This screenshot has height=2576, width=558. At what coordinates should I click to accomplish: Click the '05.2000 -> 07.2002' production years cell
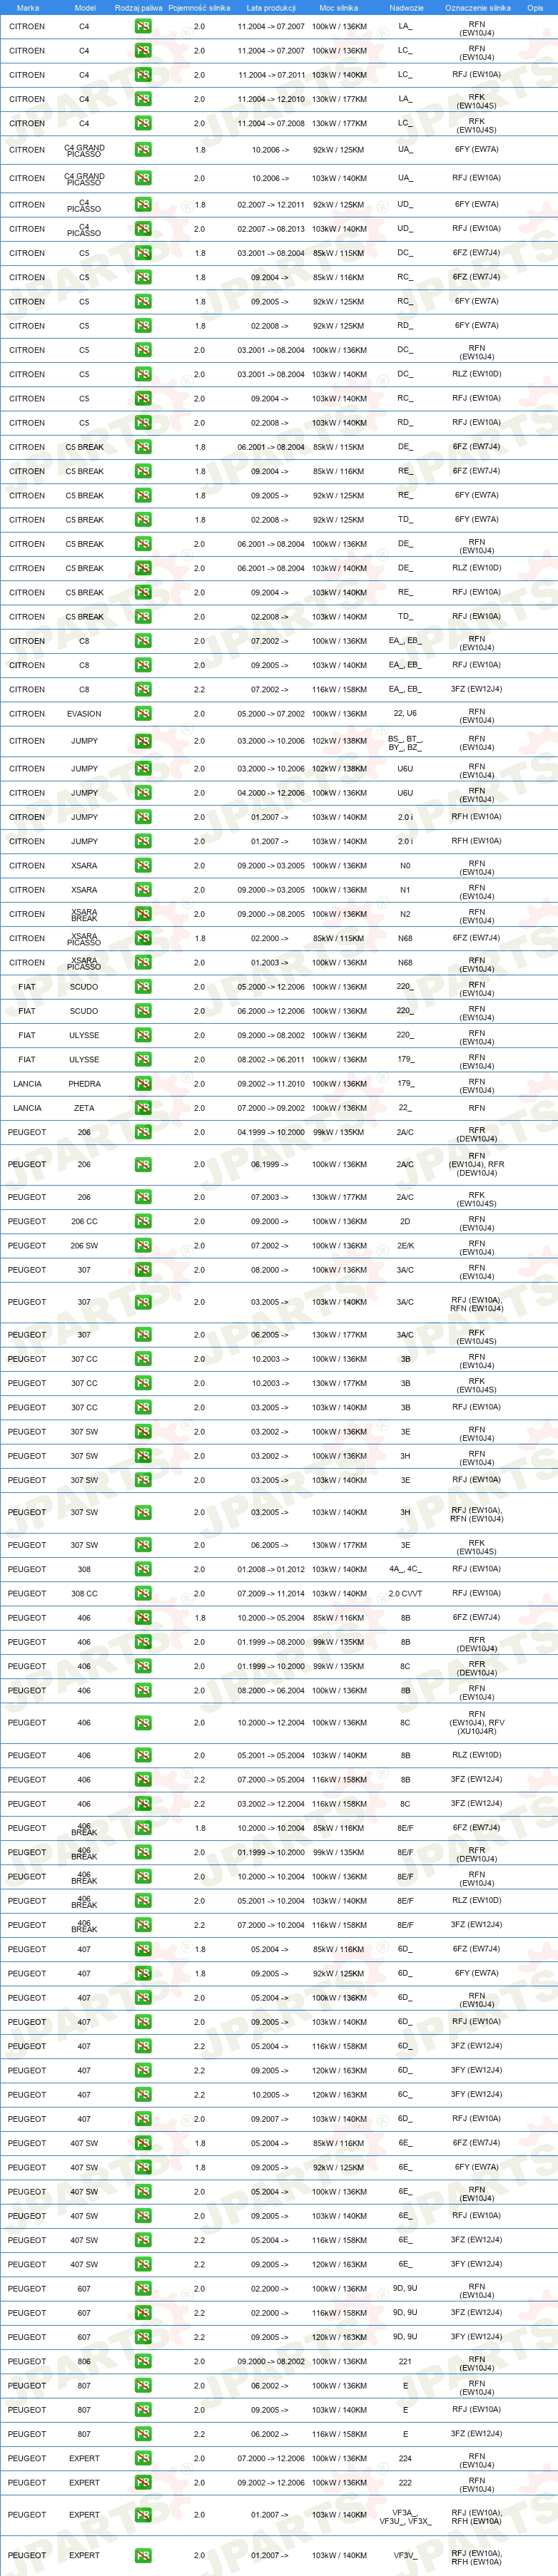(x=271, y=714)
